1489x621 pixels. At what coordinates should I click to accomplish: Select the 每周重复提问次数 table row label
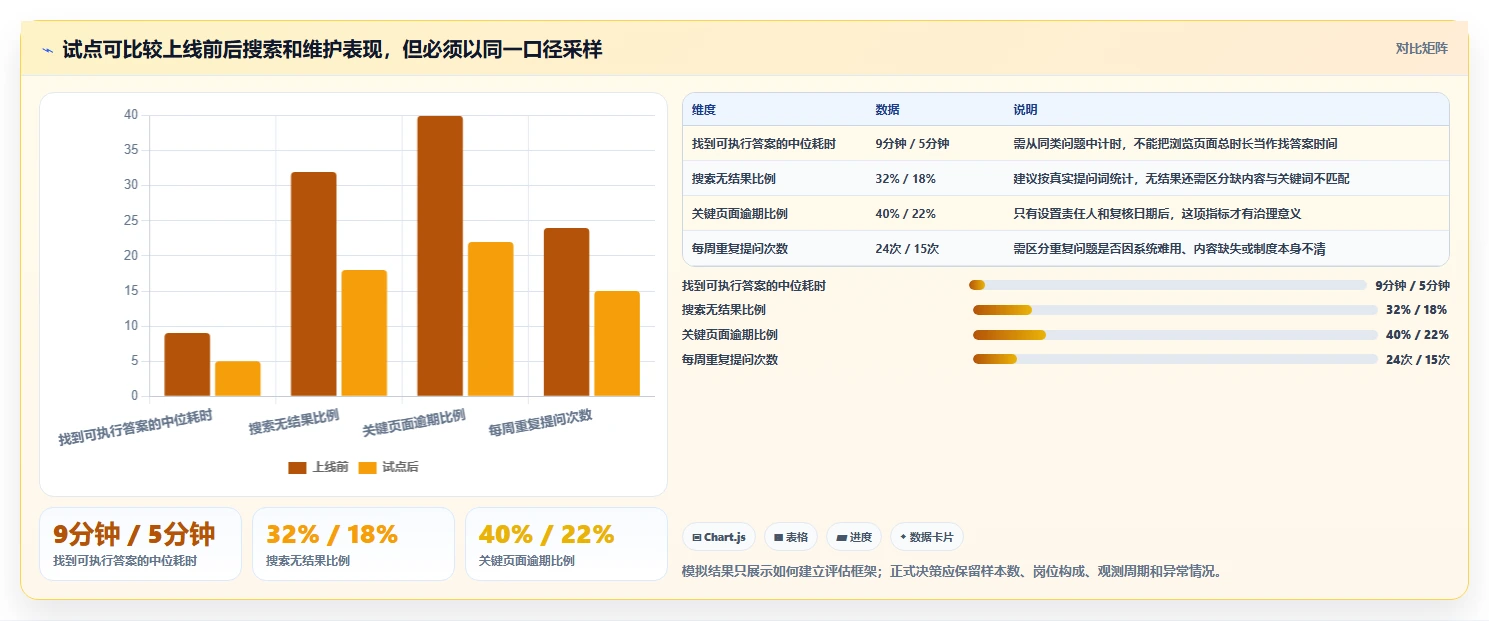click(739, 249)
